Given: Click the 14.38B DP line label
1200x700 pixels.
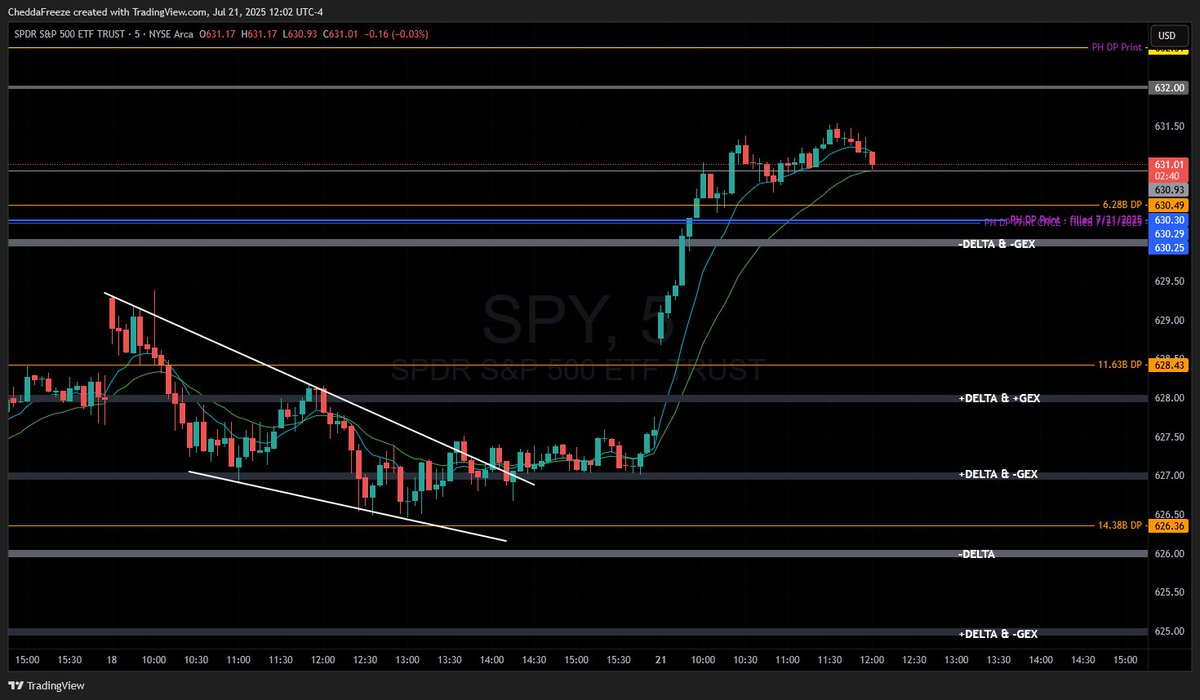Looking at the screenshot, I should (x=1120, y=525).
